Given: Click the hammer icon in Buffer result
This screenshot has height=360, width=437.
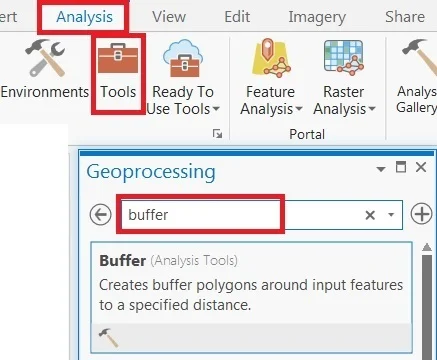Looking at the screenshot, I should point(109,337).
